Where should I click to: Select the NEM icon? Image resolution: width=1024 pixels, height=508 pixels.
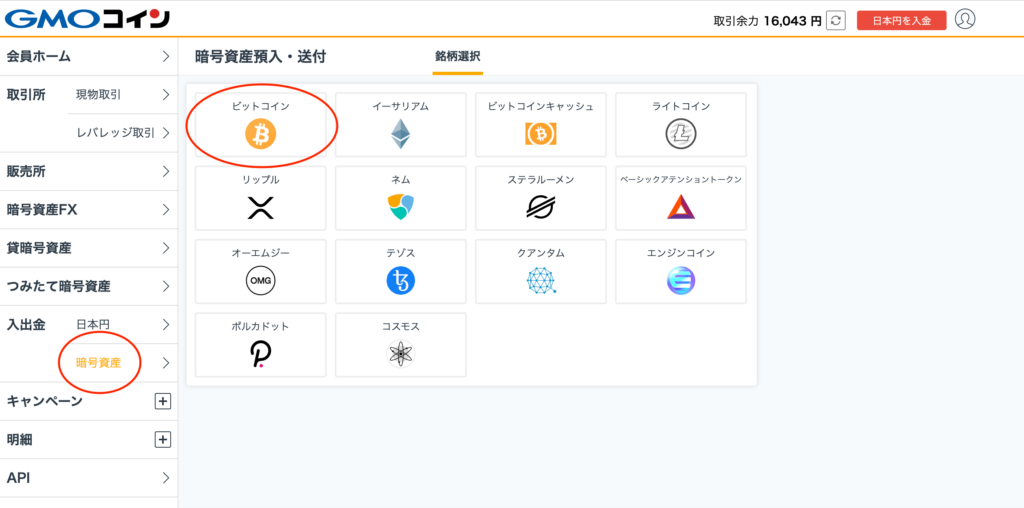point(400,207)
